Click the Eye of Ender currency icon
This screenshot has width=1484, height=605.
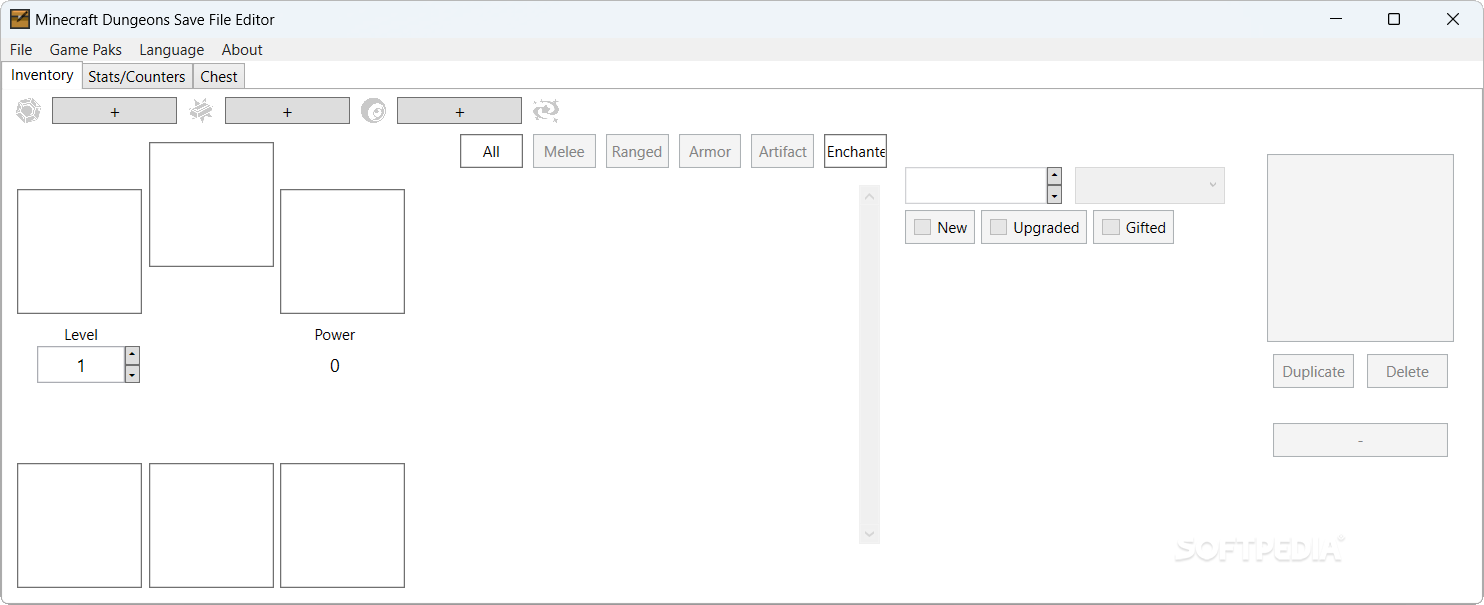click(373, 111)
